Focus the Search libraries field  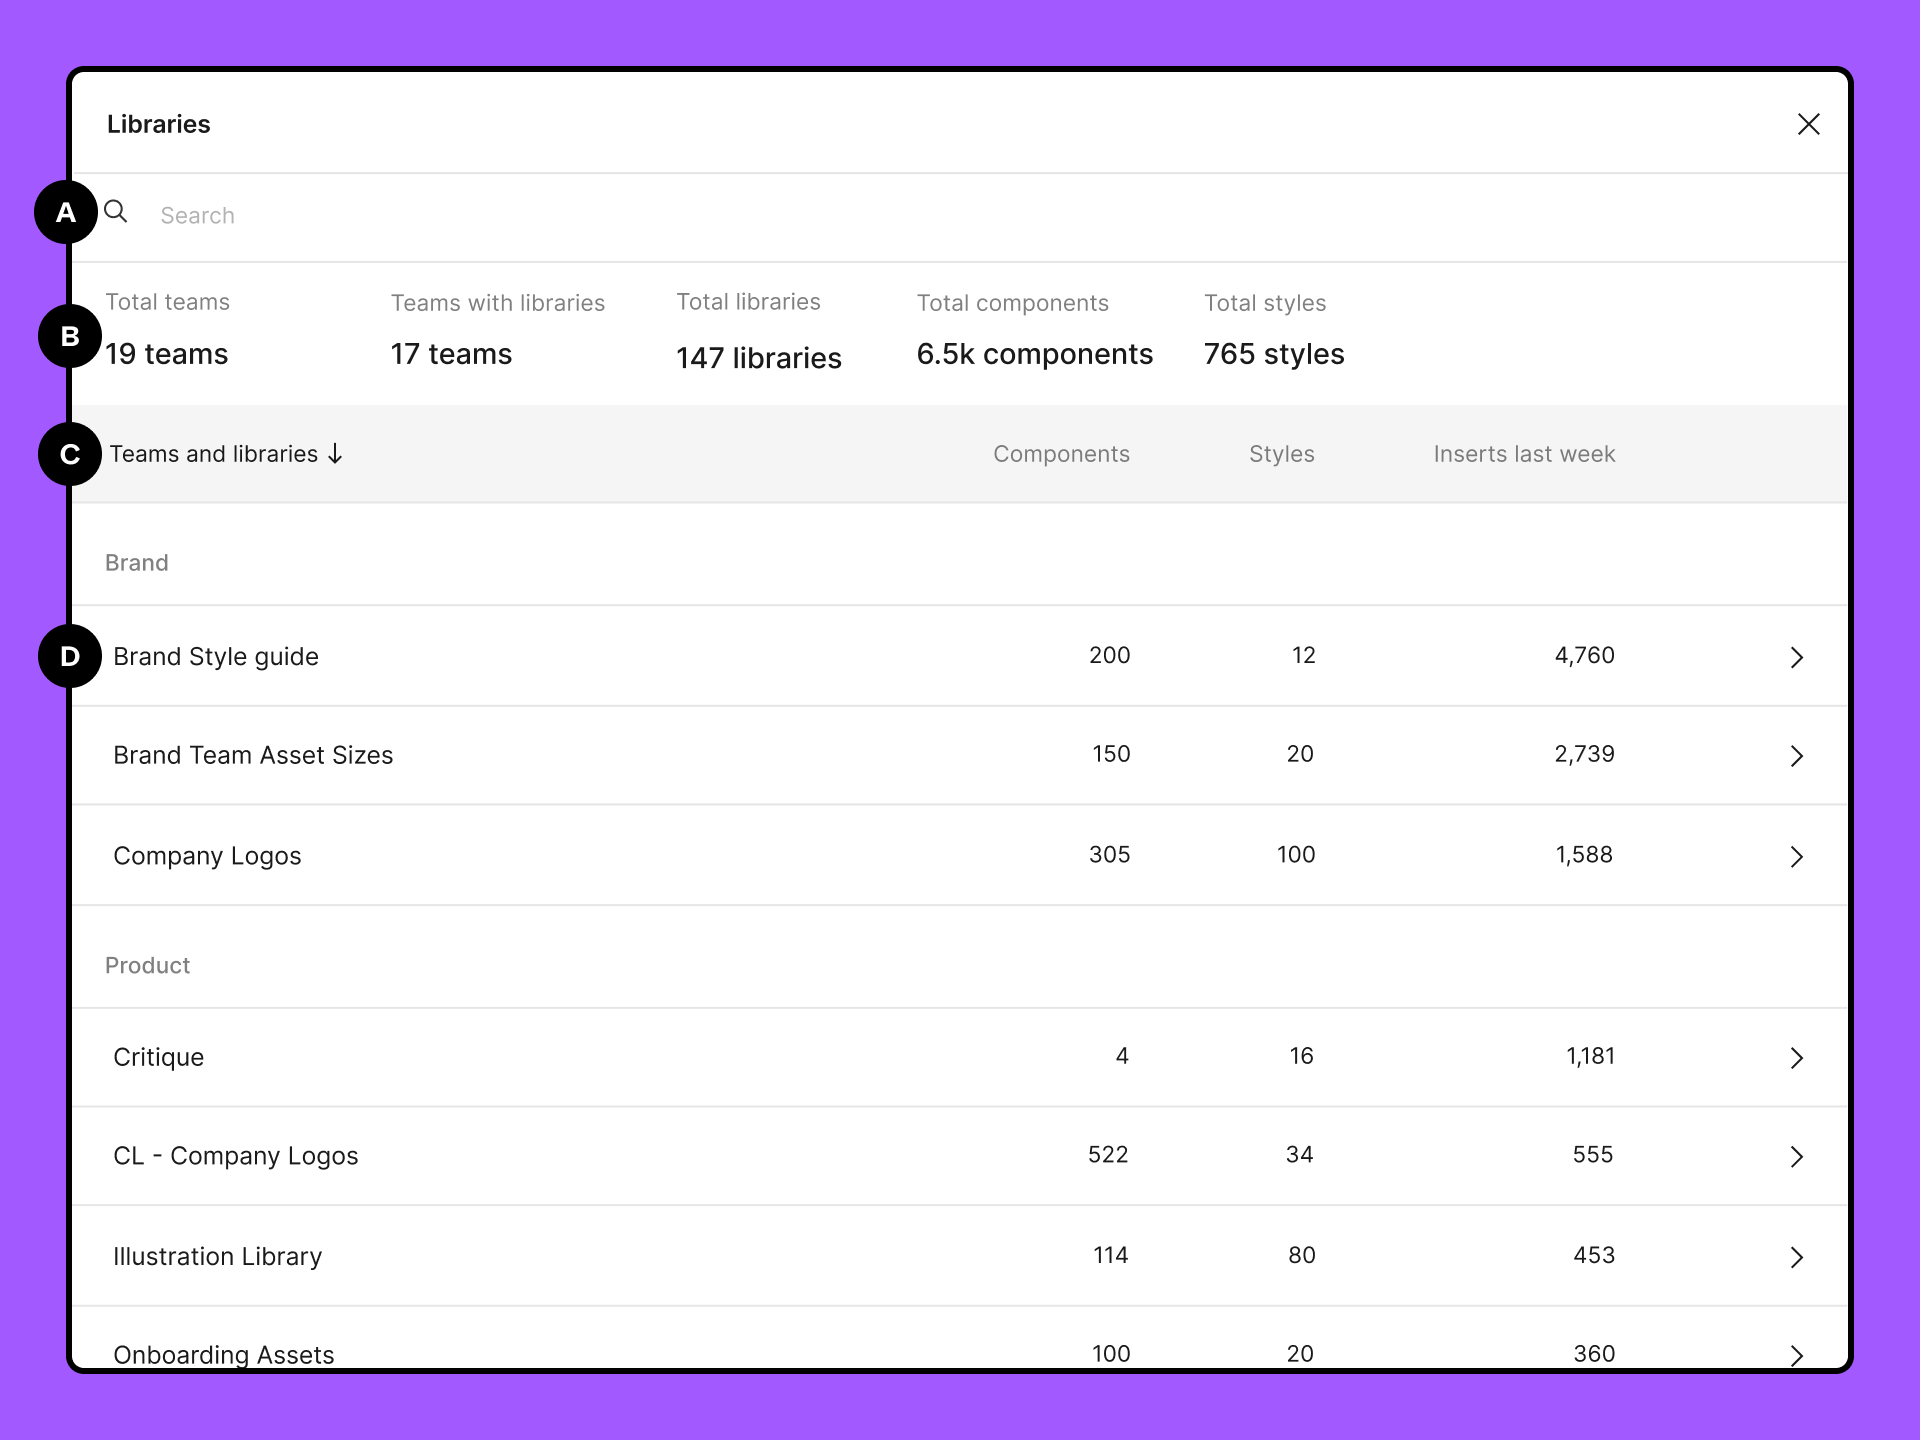(960, 216)
